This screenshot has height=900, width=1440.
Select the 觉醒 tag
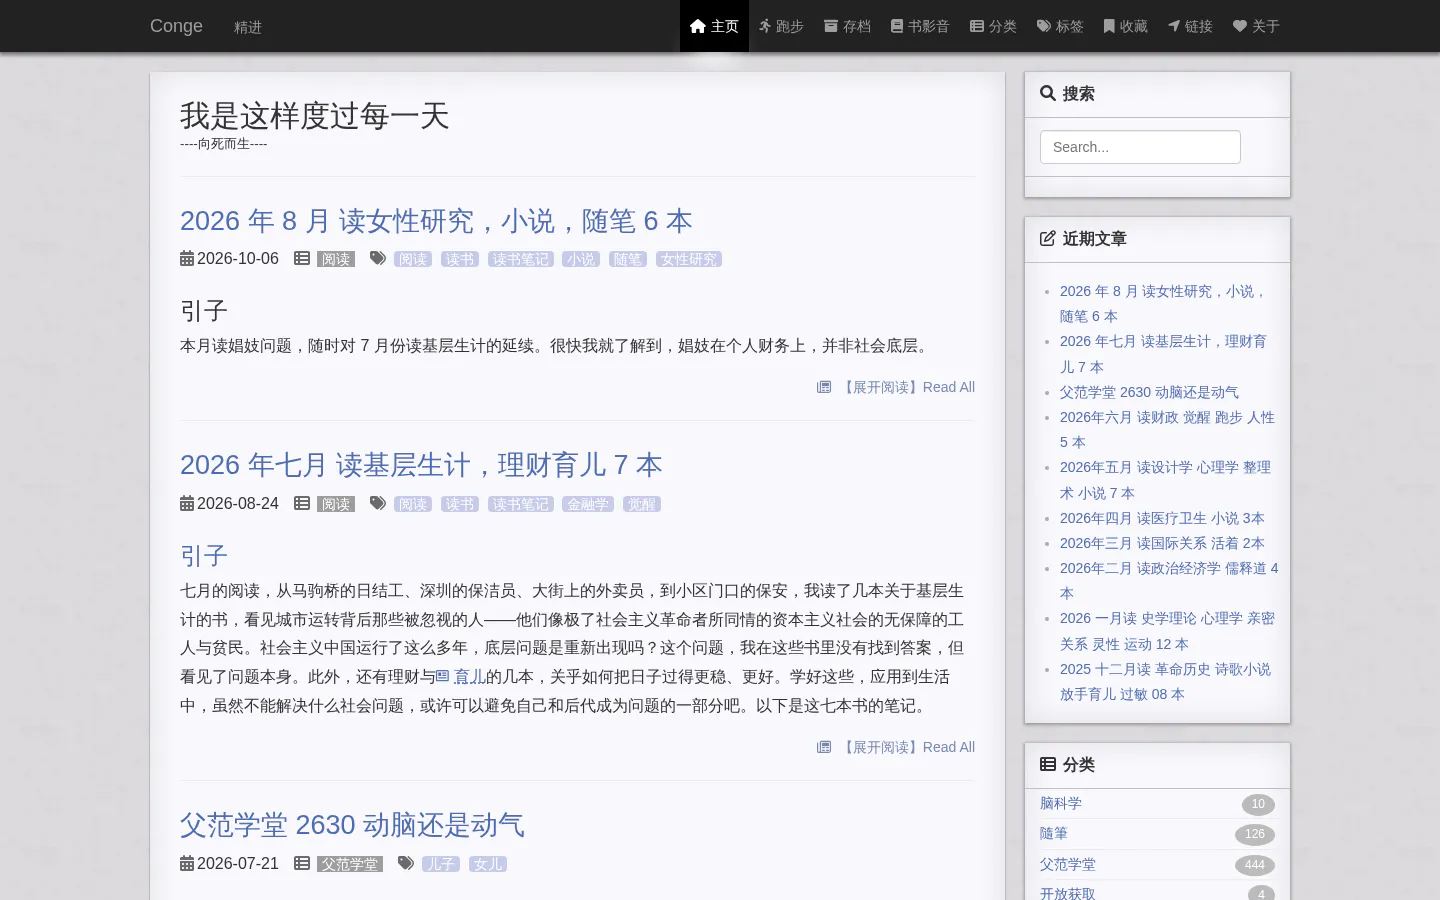coord(642,504)
